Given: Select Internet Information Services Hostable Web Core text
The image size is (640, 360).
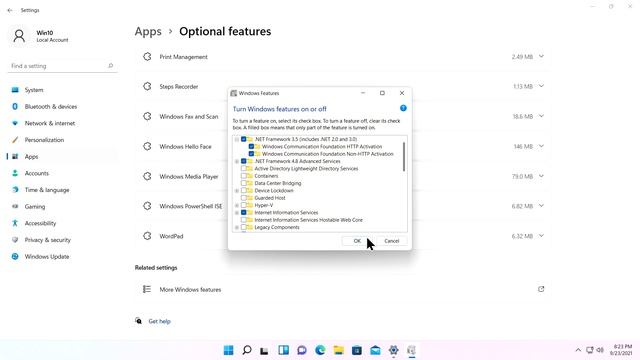Looking at the screenshot, I should coord(309,220).
